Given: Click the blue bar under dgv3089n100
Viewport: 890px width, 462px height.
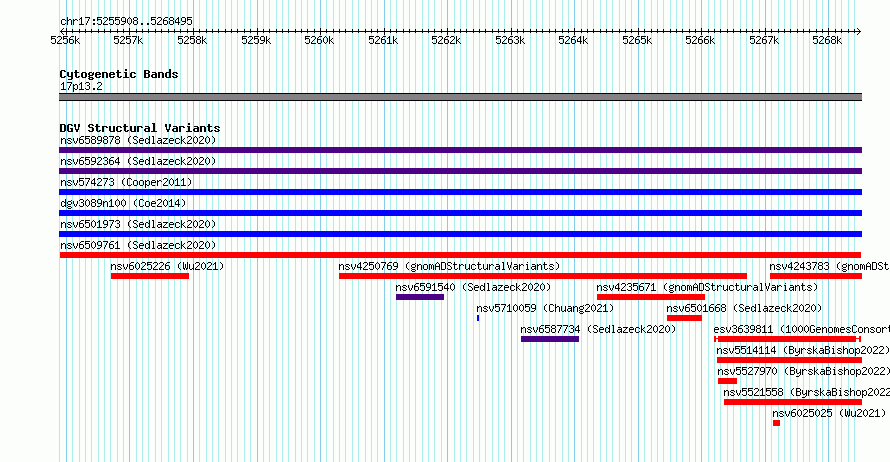Looking at the screenshot, I should (x=460, y=213).
